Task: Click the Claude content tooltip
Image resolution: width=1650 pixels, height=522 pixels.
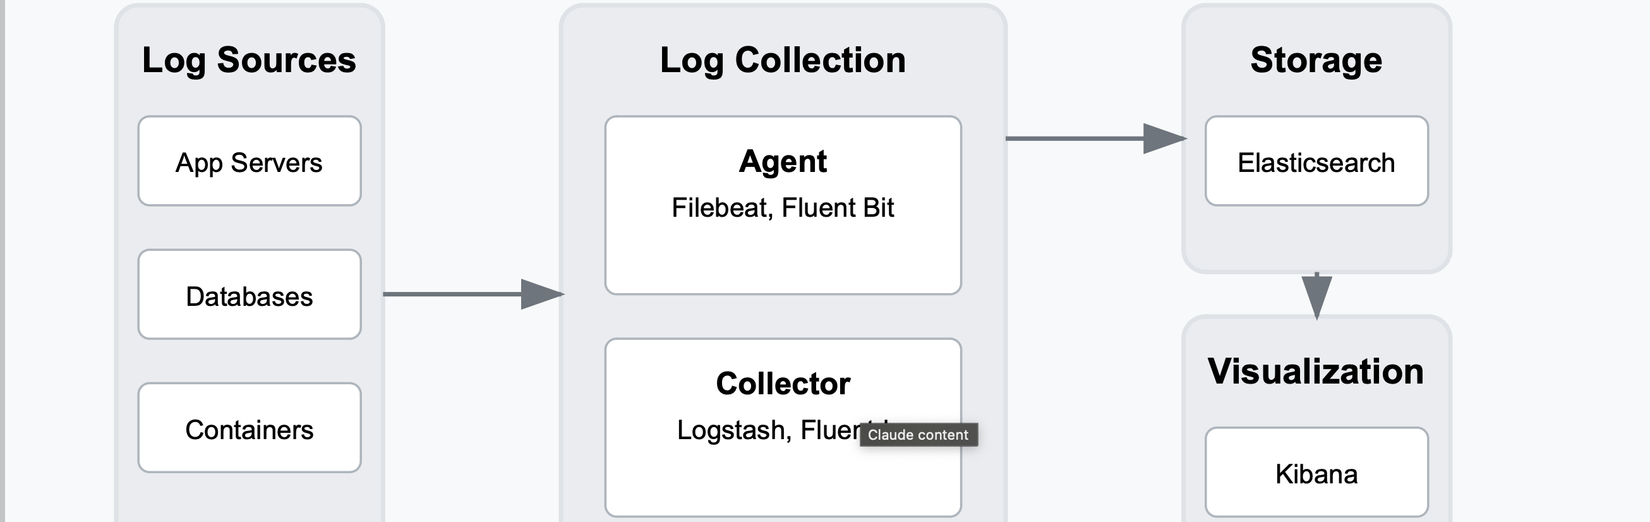Action: pyautogui.click(x=918, y=435)
